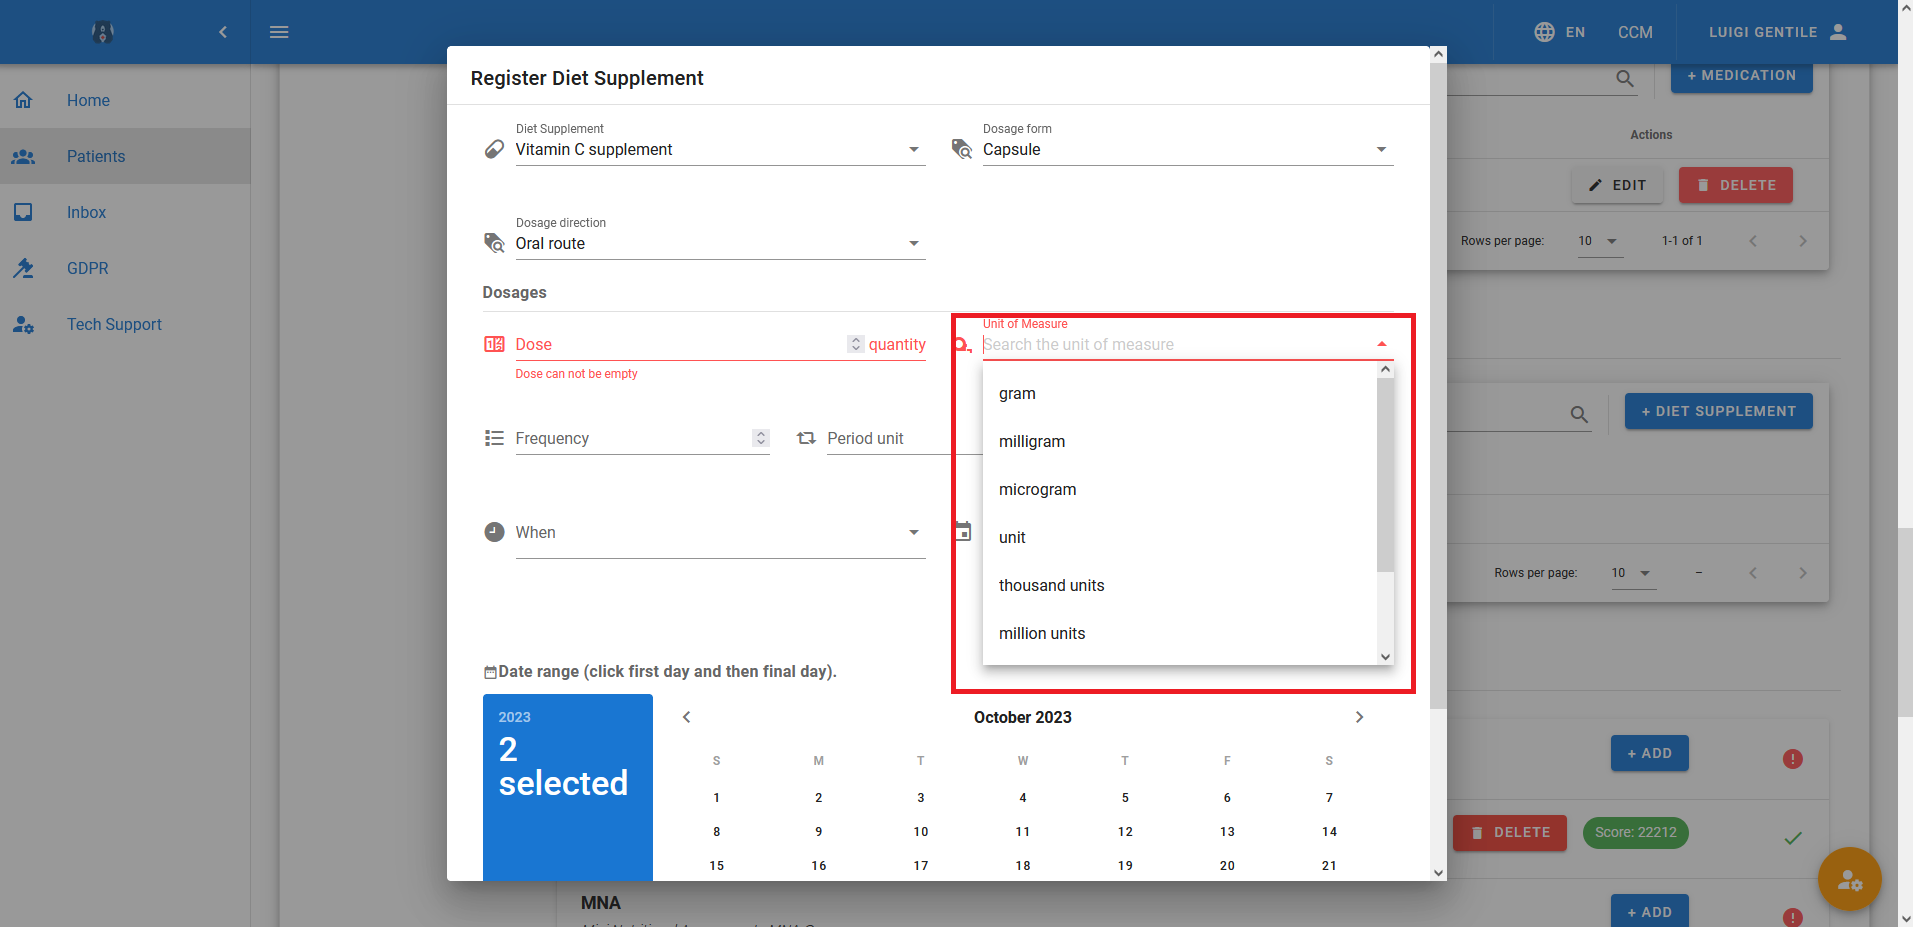Click the Patients group icon

pyautogui.click(x=23, y=156)
